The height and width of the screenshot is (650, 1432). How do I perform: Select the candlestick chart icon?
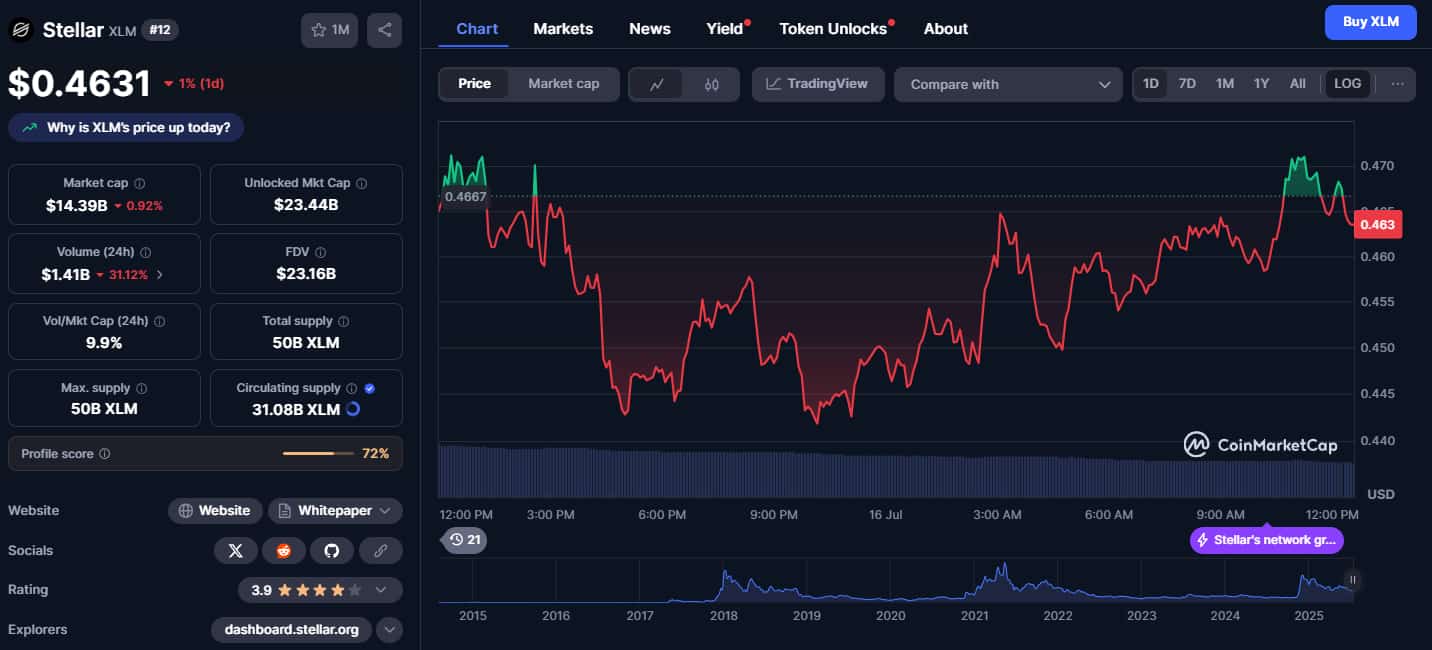(x=712, y=84)
